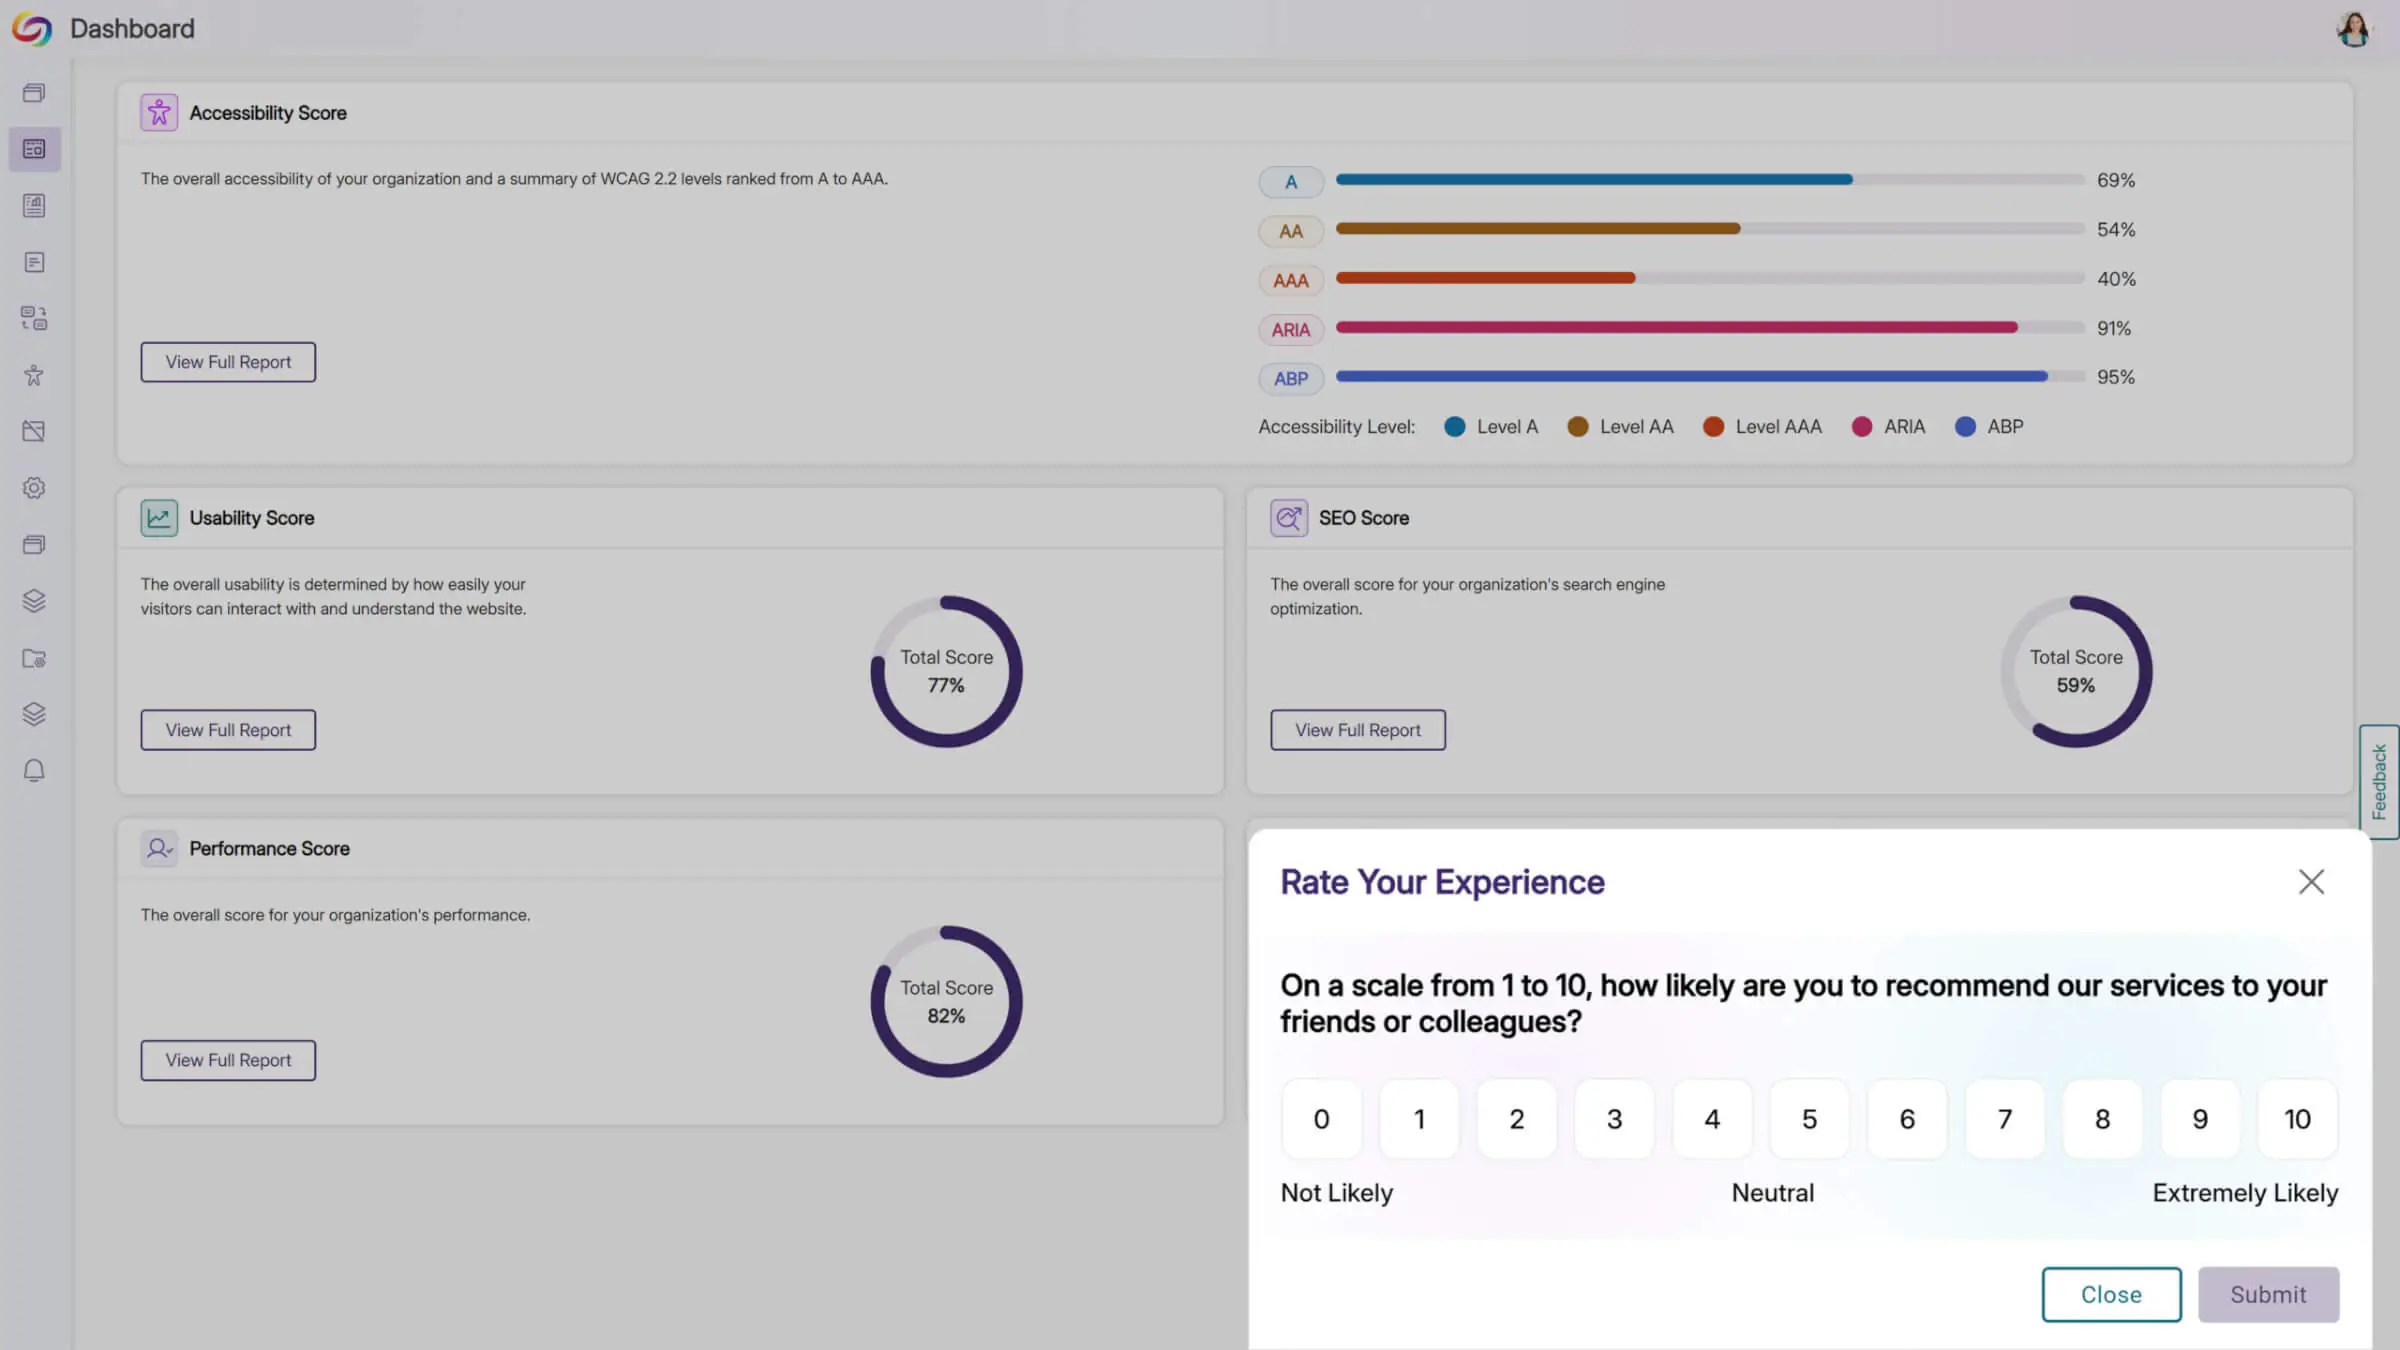The height and width of the screenshot is (1350, 2400).
Task: Open the dashboard icon in sidebar
Action: [x=34, y=149]
